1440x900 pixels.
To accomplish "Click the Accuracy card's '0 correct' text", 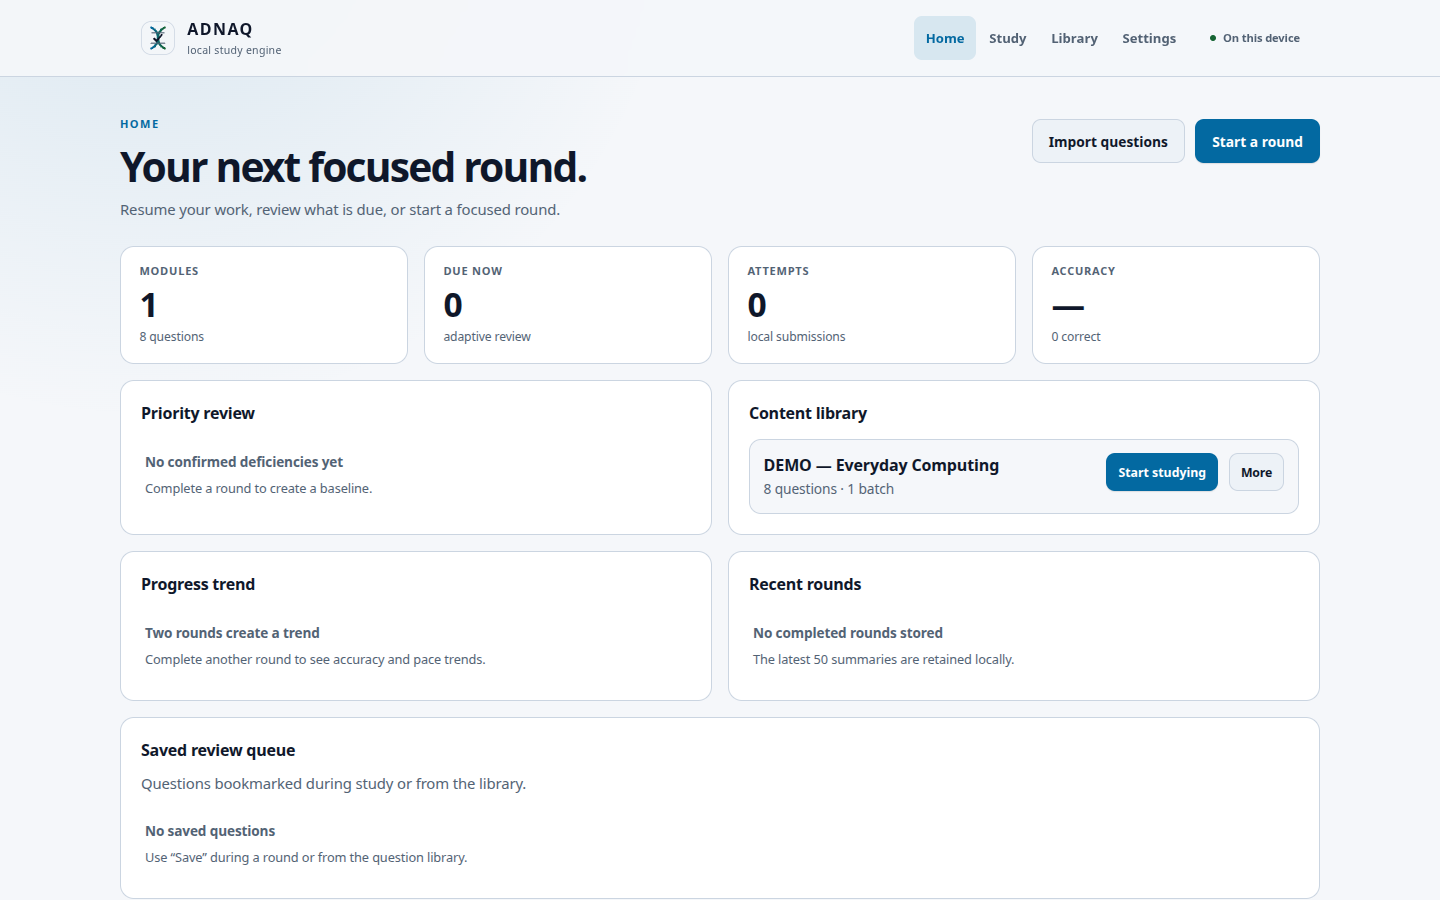I will [1076, 337].
